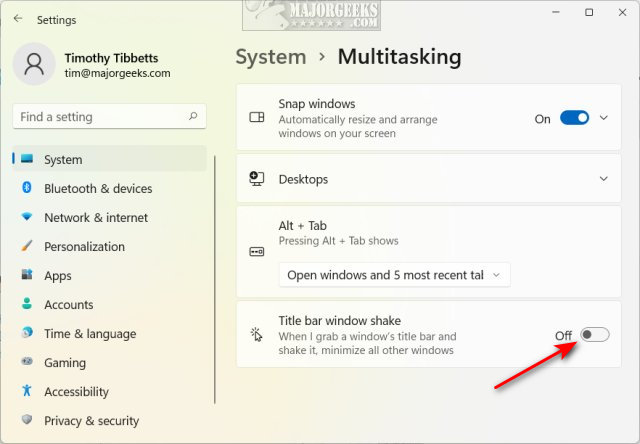
Task: Click the System breadcrumb link
Action: click(270, 56)
